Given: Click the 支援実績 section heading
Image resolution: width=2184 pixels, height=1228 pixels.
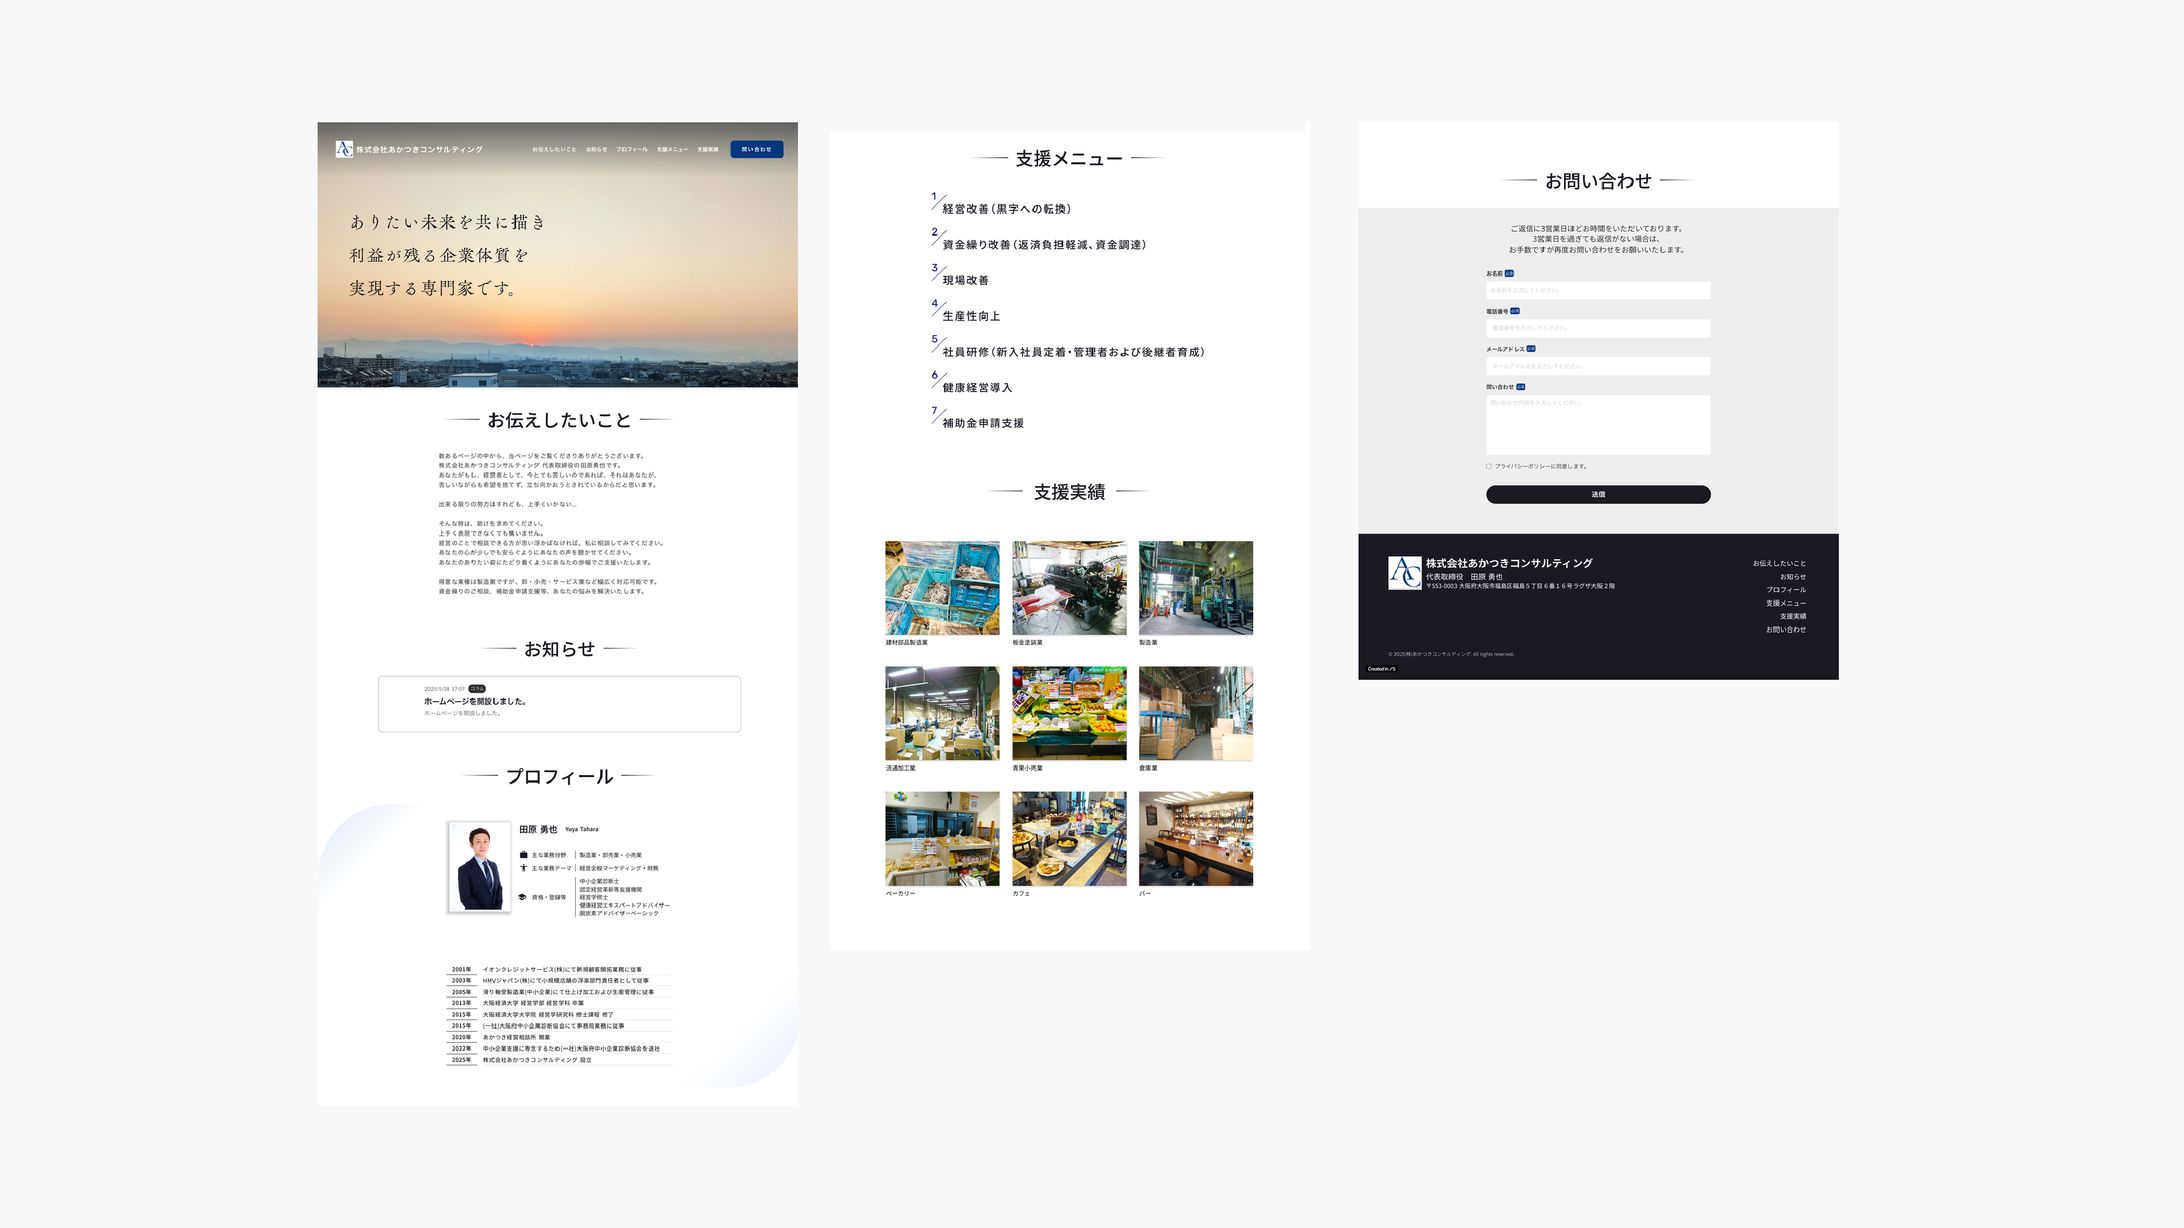Looking at the screenshot, I should [x=1069, y=492].
